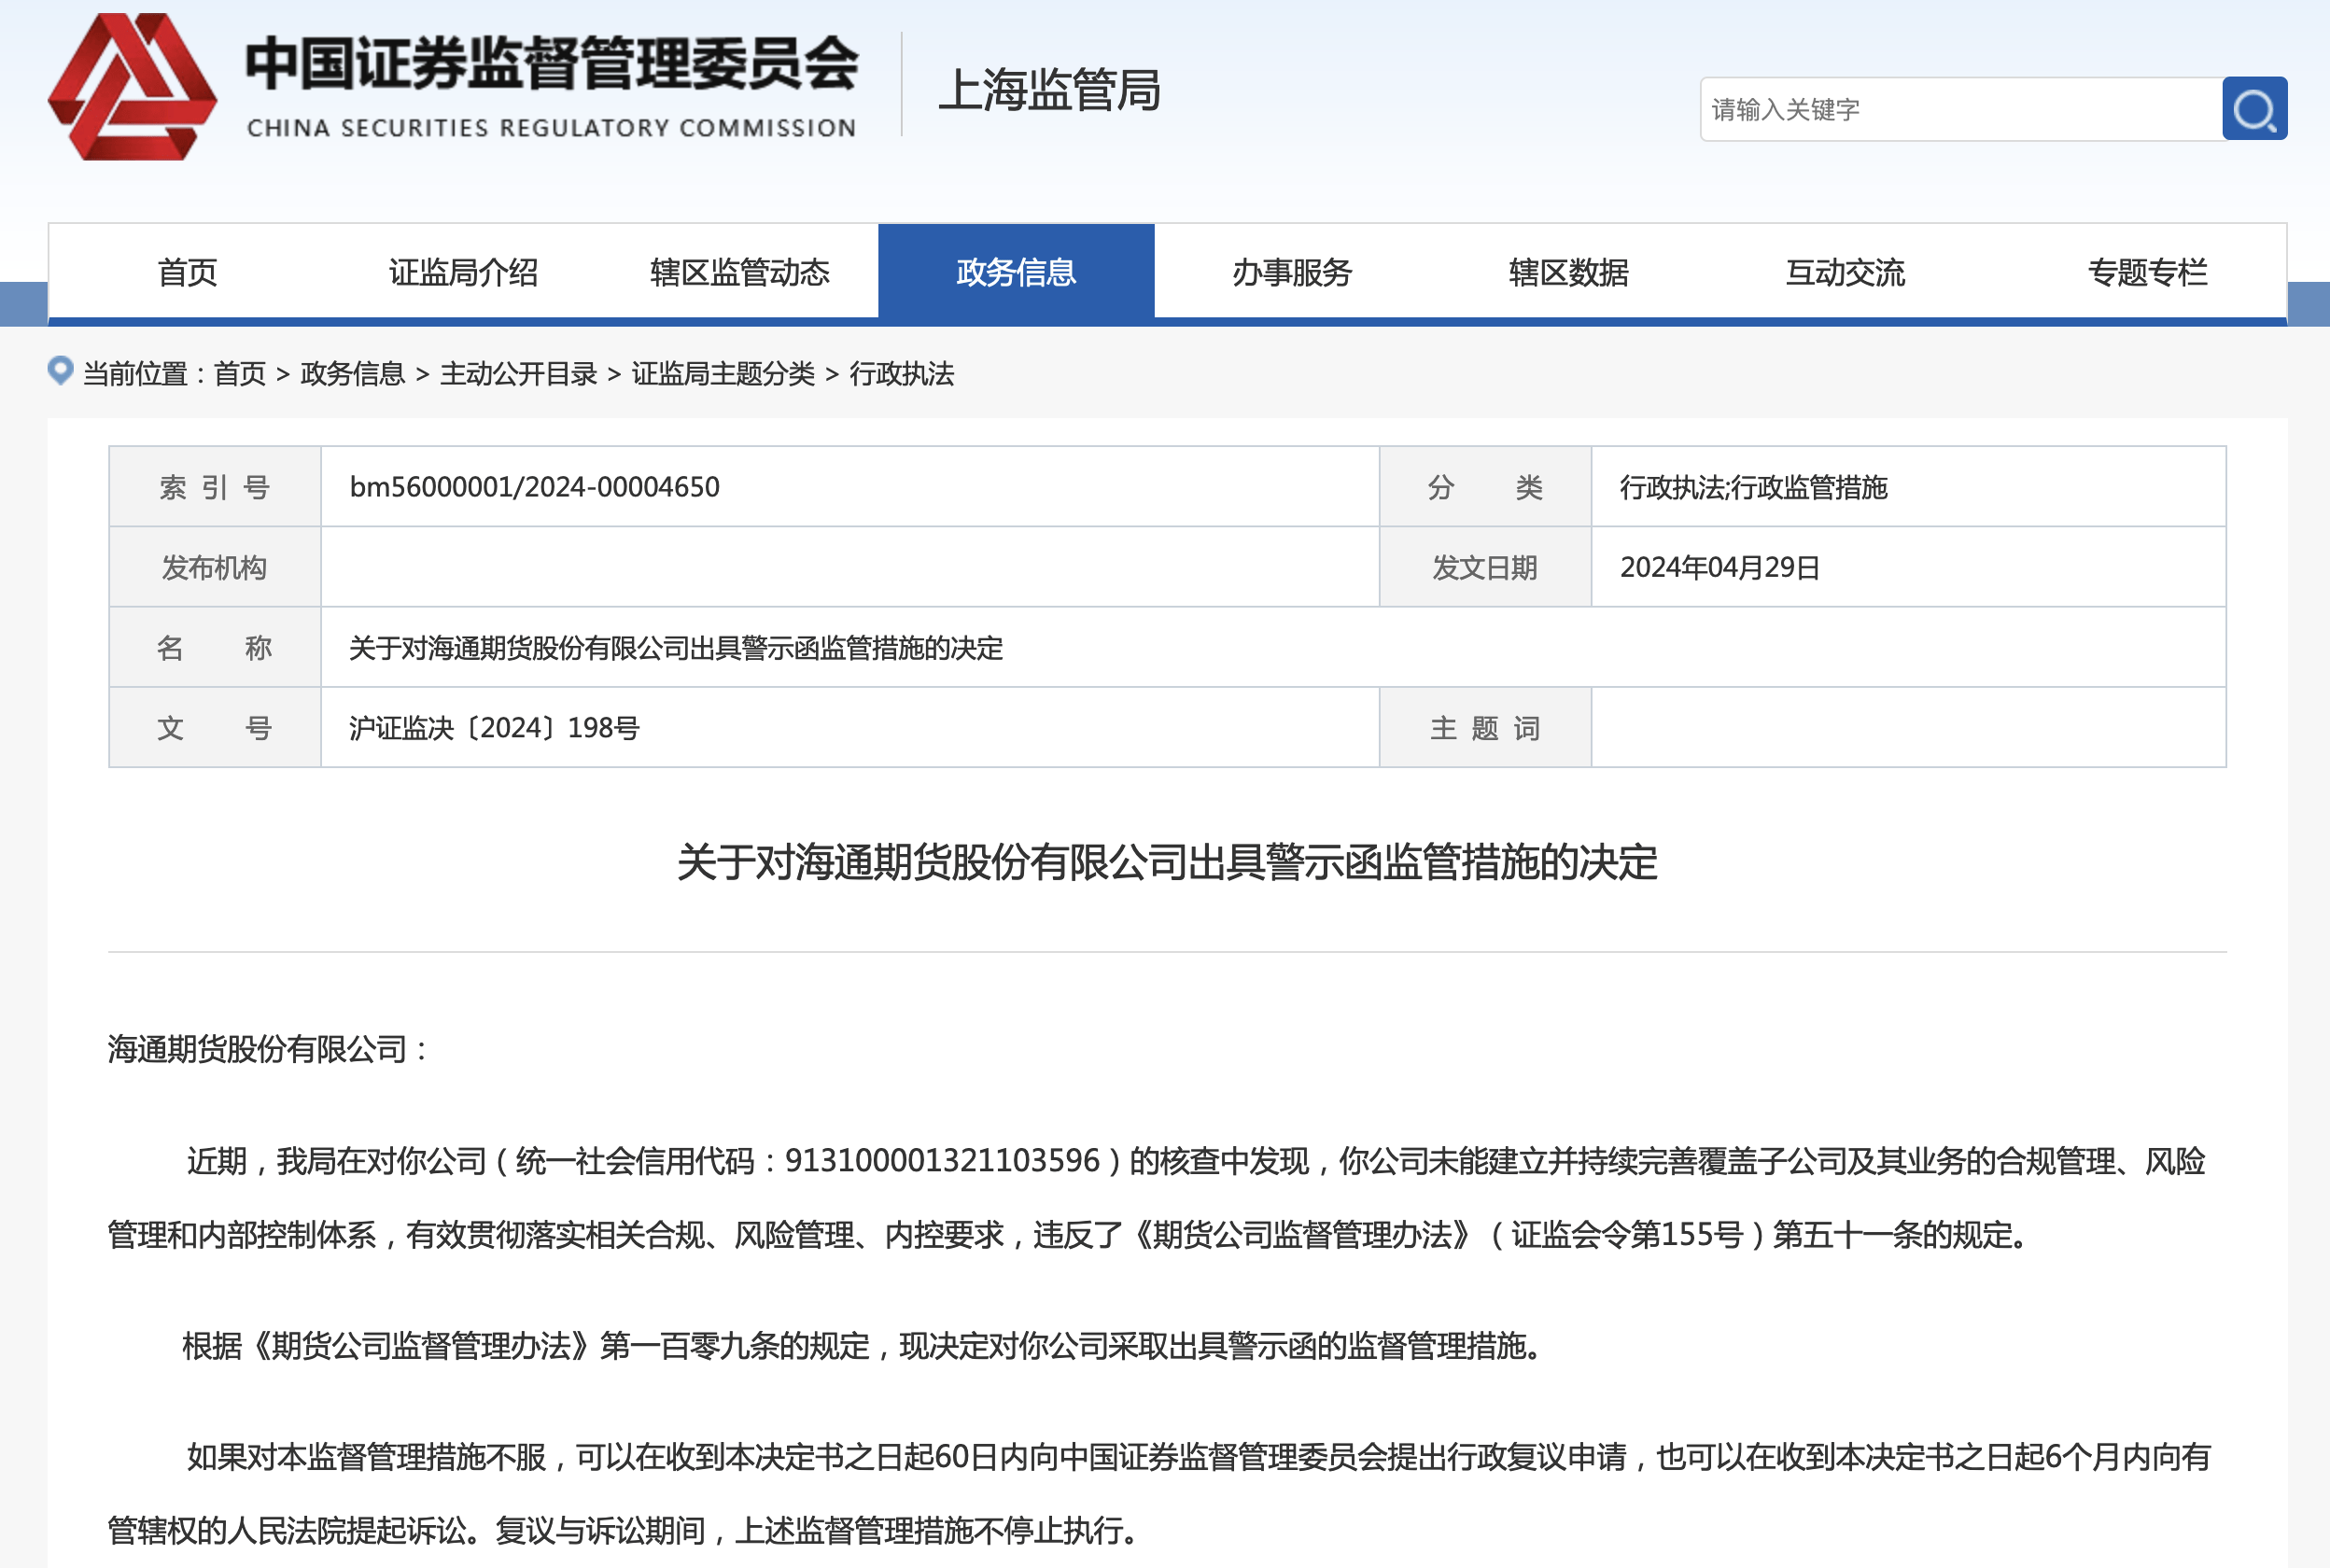The width and height of the screenshot is (2330, 1568).
Task: Follow the 政务信息 breadcrumb link
Action: pyautogui.click(x=352, y=374)
